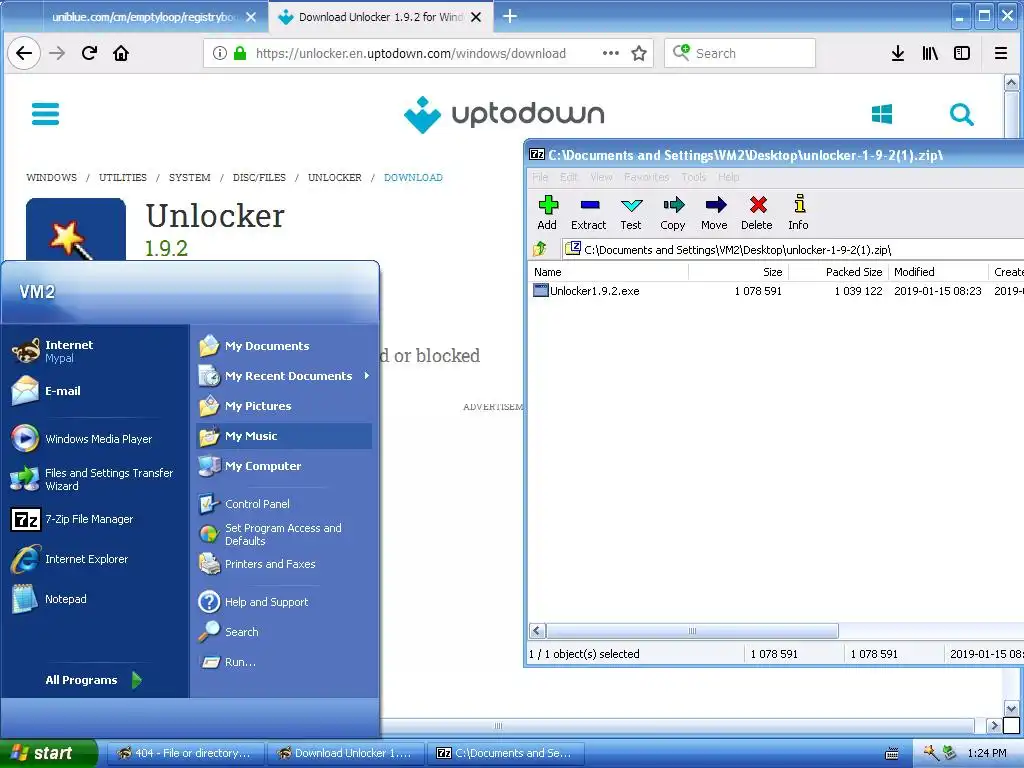Toggle the browser sidebar
1024x768 pixels.
pyautogui.click(x=962, y=53)
